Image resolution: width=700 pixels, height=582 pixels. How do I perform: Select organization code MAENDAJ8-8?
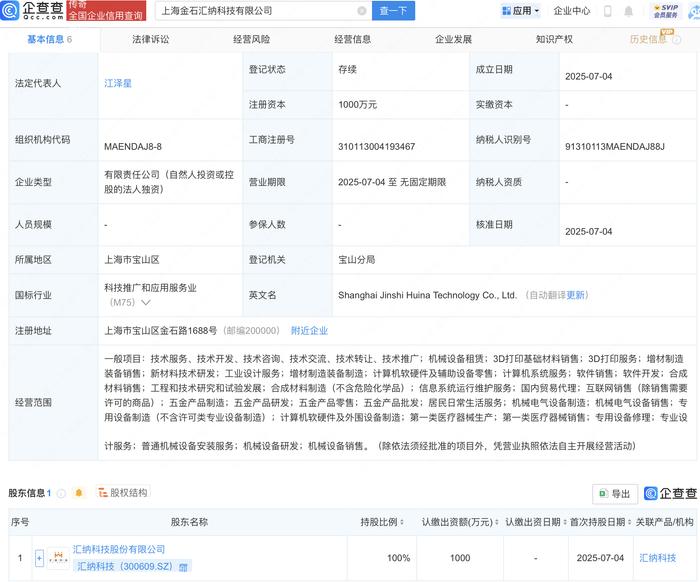[133, 147]
